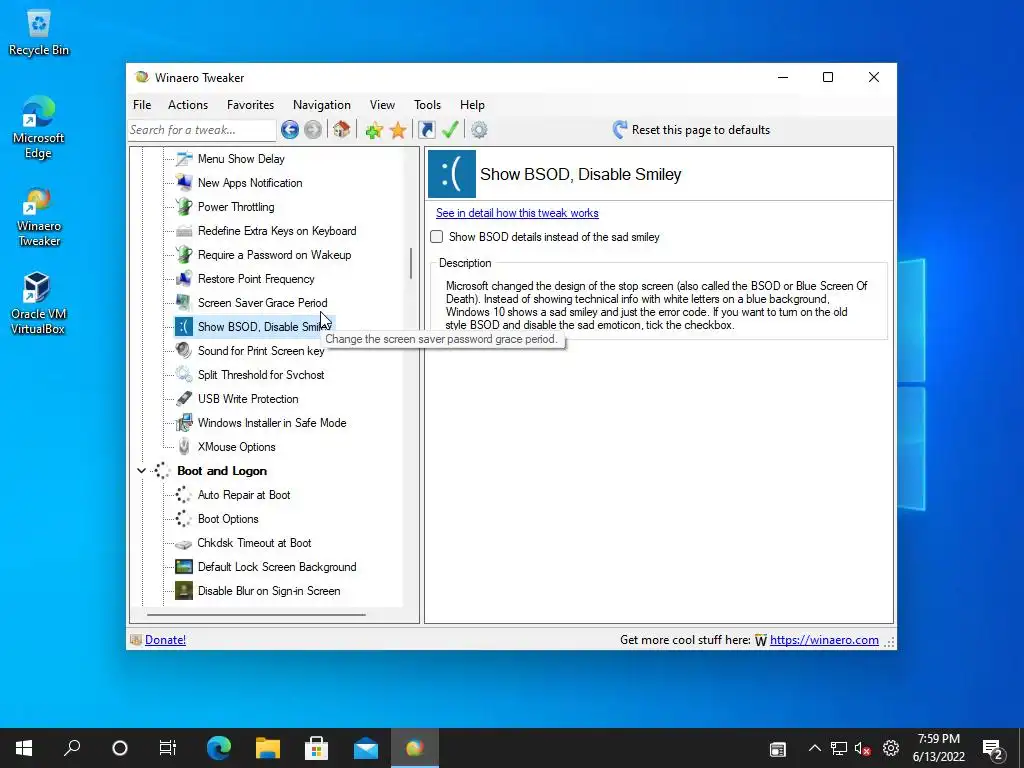
Task: Open the Tools menu
Action: coord(427,105)
